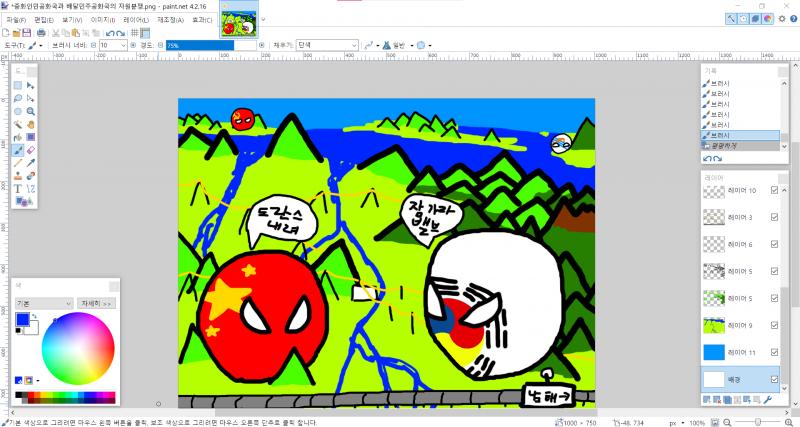Select the Eraser tool
Image resolution: width=800 pixels, height=427 pixels.
pos(31,150)
